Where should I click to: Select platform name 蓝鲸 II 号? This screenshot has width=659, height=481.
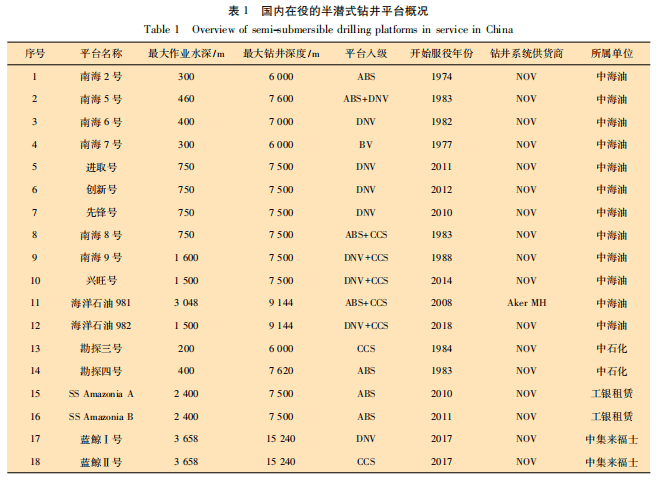101,462
